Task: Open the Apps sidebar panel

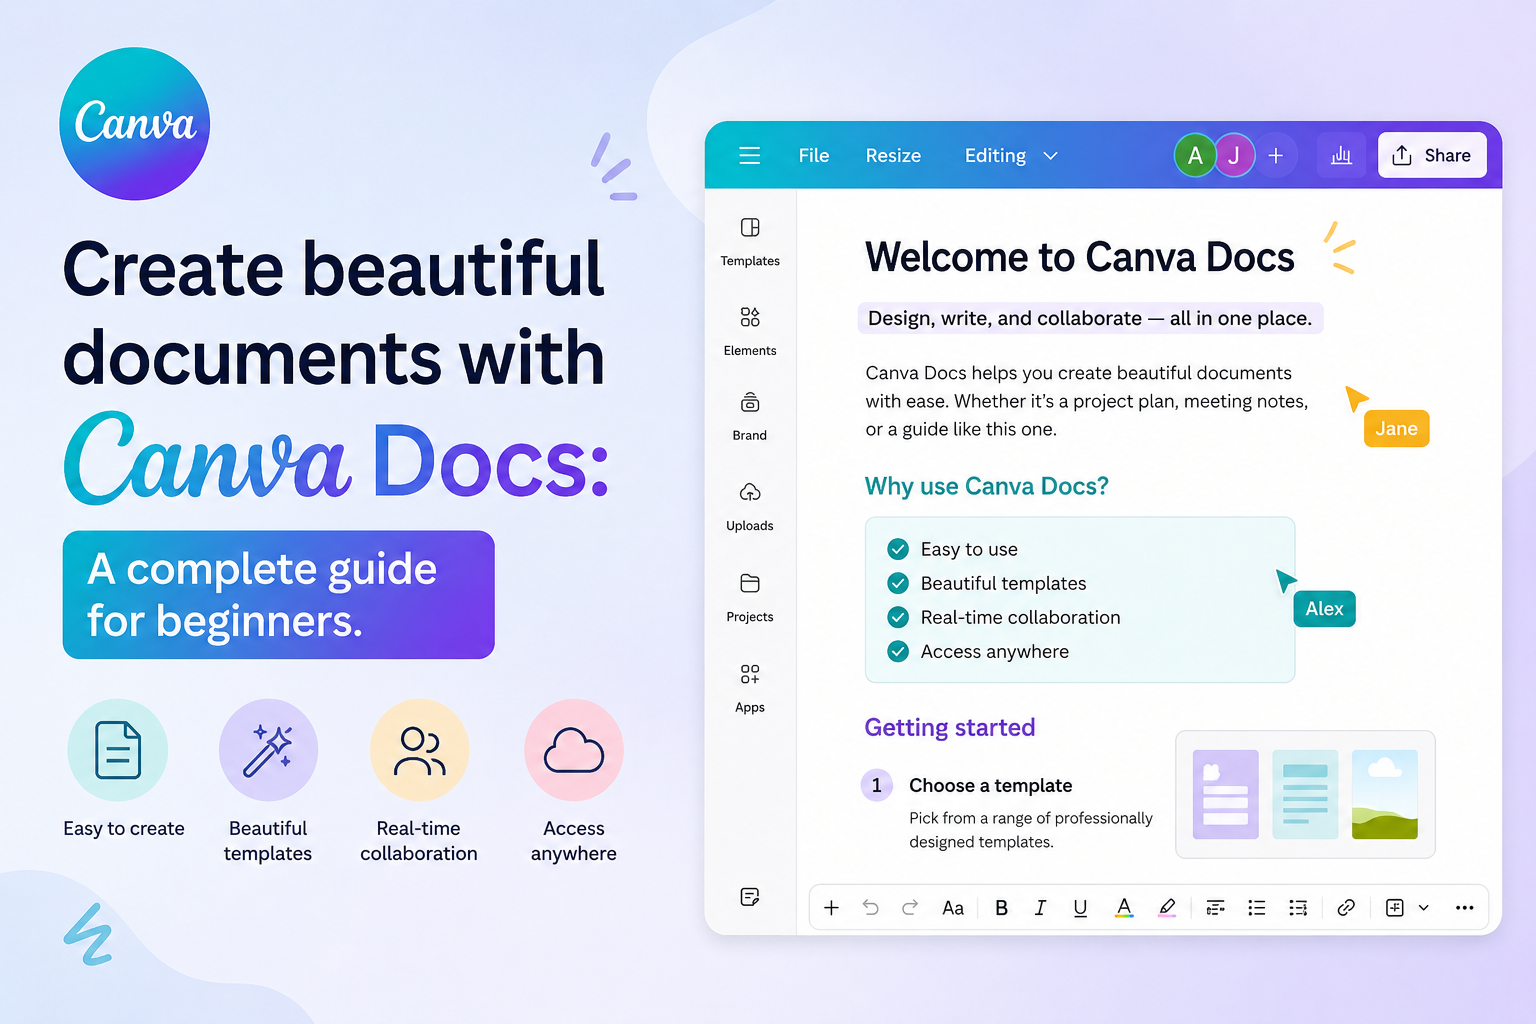Action: pyautogui.click(x=750, y=688)
